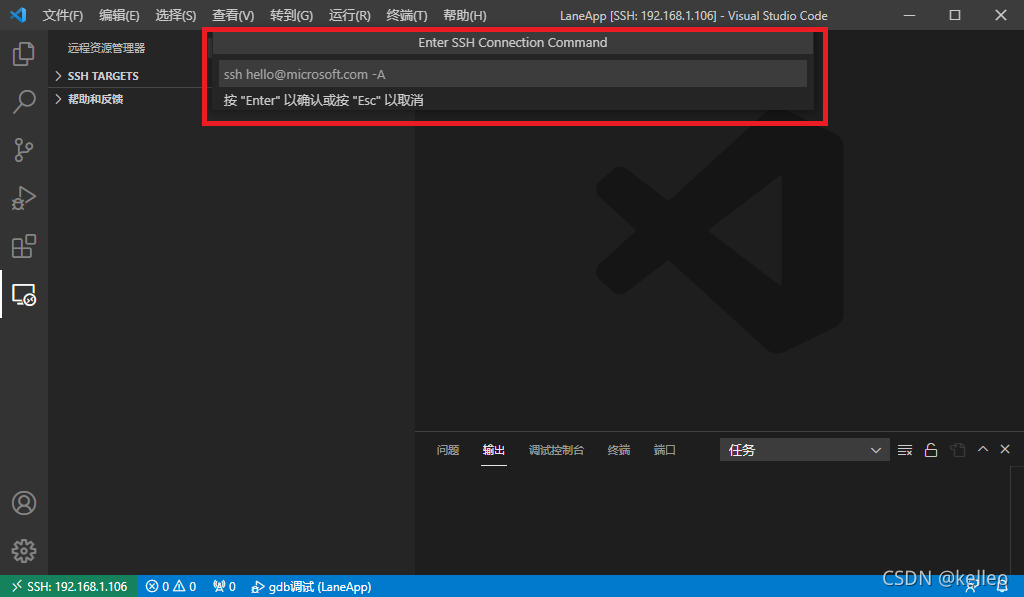This screenshot has height=597, width=1024.
Task: Open the log file icon in panel
Action: (957, 450)
